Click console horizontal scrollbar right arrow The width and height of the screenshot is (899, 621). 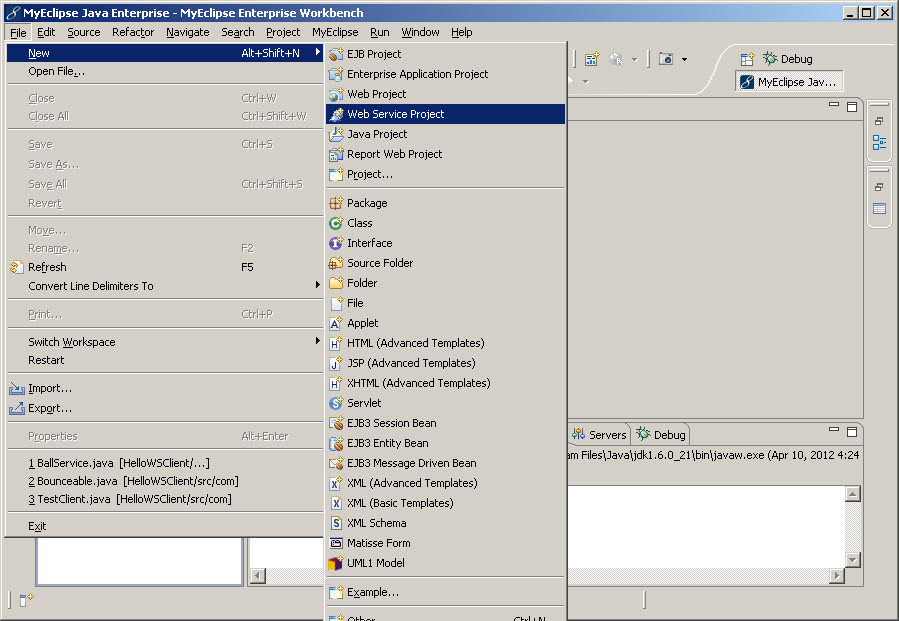[x=837, y=576]
